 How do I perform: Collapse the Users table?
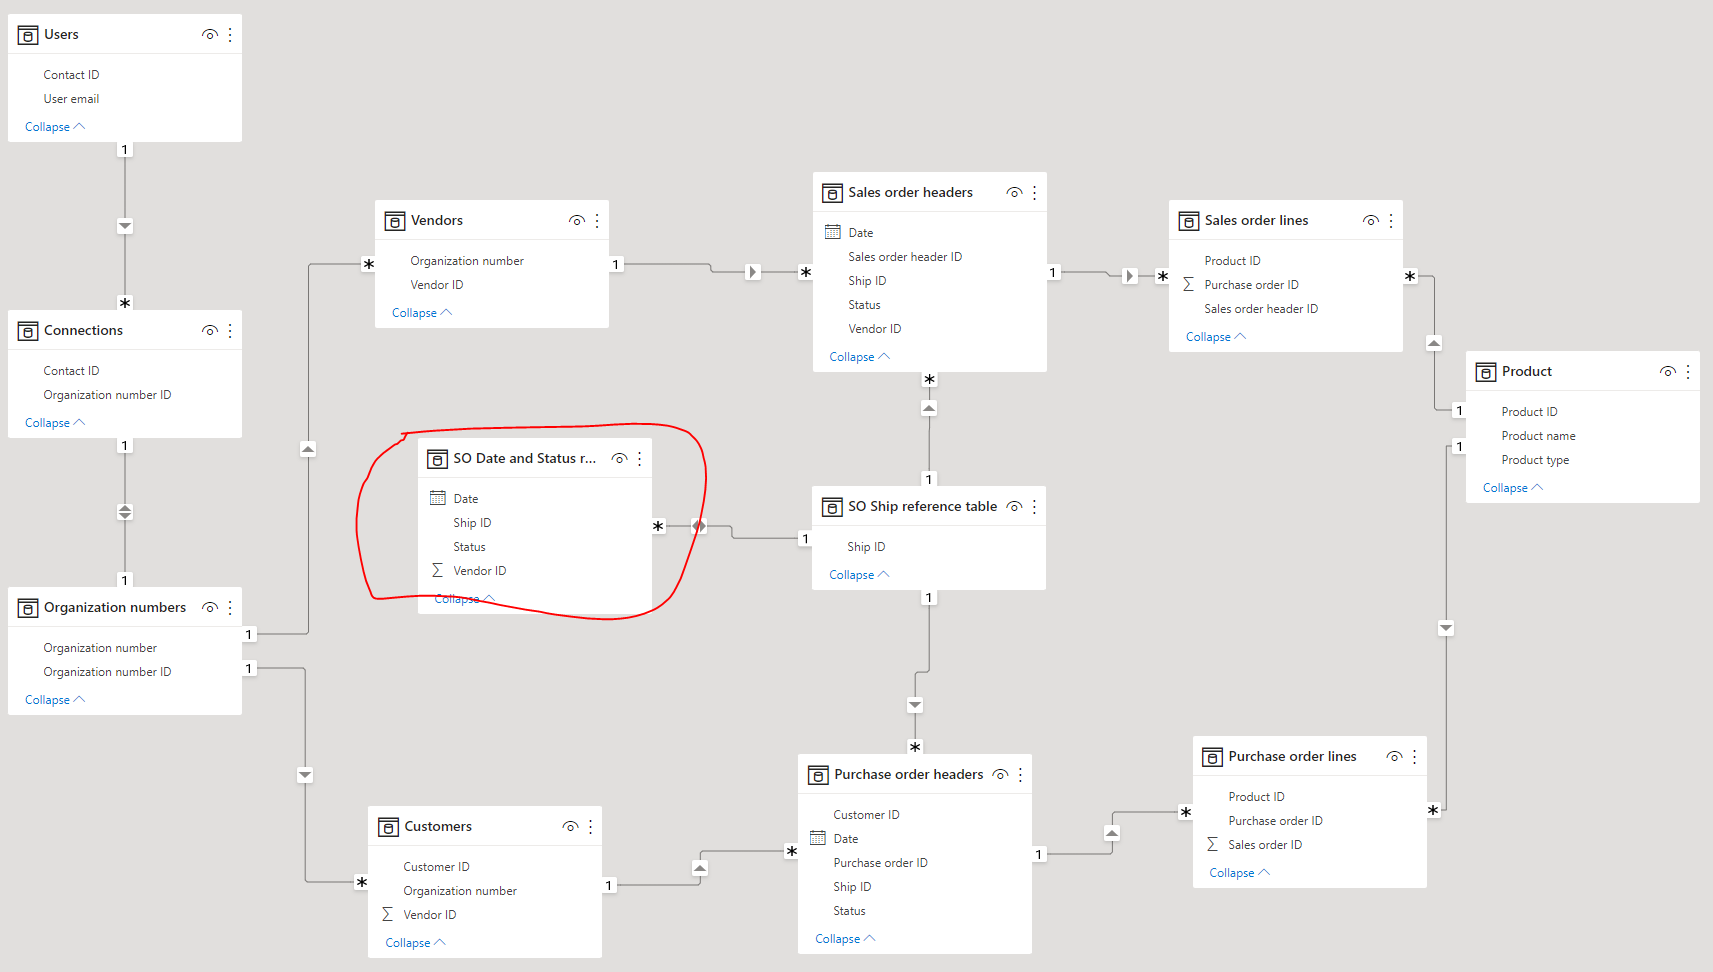pos(55,127)
